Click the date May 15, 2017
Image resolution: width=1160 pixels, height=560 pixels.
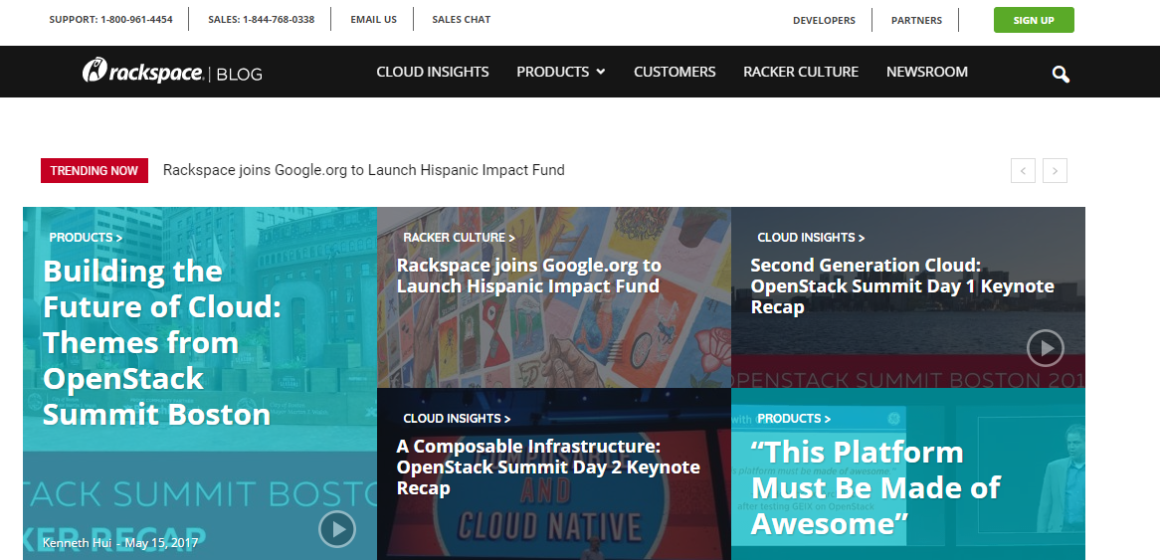[x=161, y=542]
